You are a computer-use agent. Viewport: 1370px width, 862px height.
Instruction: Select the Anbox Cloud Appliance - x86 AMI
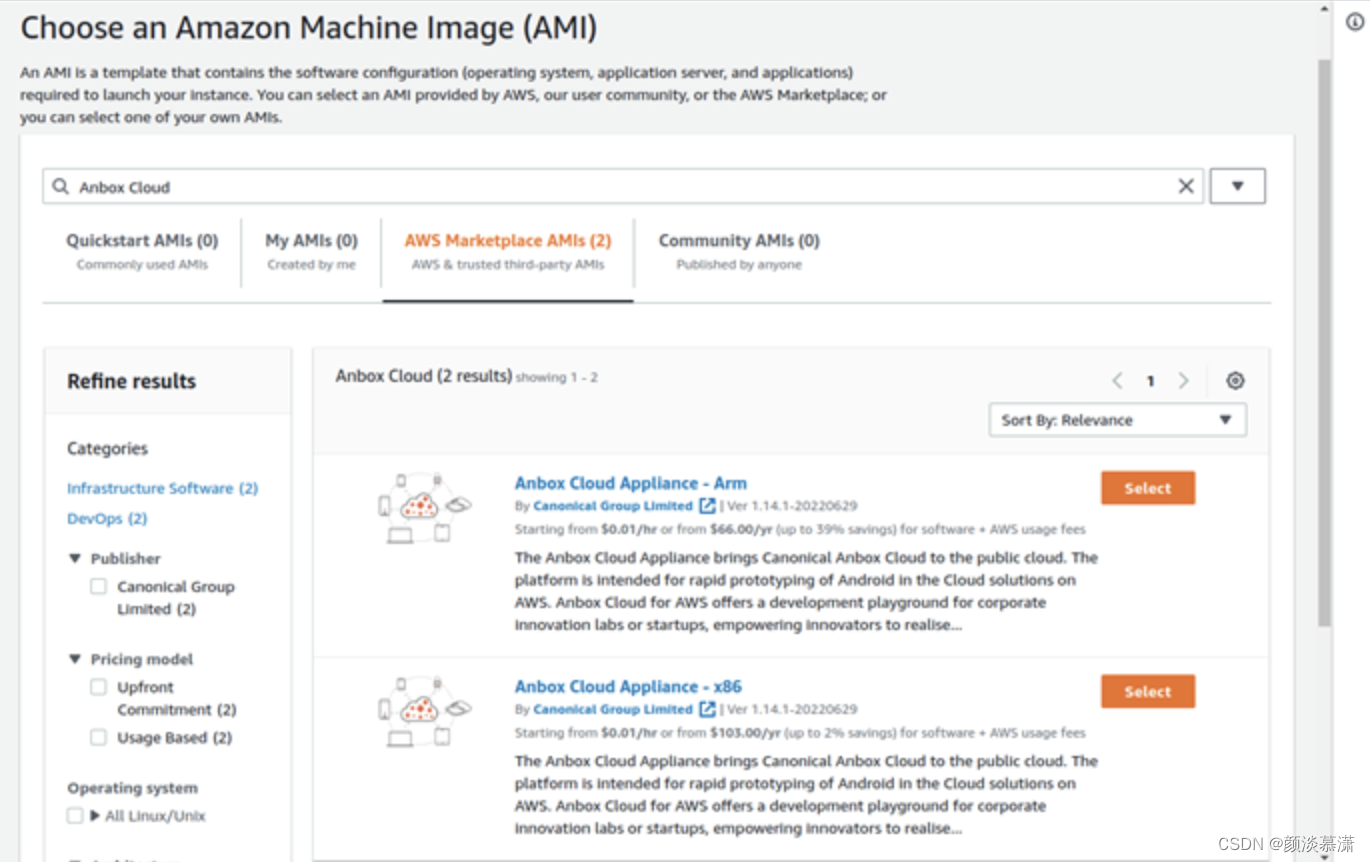[1148, 691]
